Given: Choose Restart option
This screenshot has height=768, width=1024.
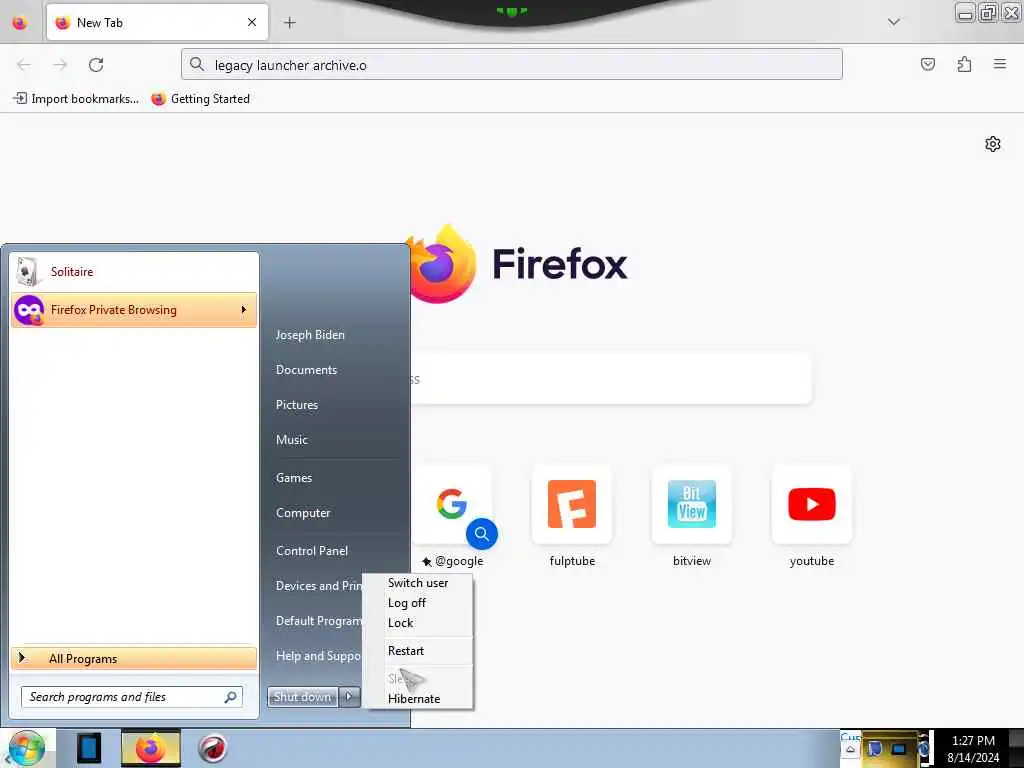Looking at the screenshot, I should coord(406,650).
